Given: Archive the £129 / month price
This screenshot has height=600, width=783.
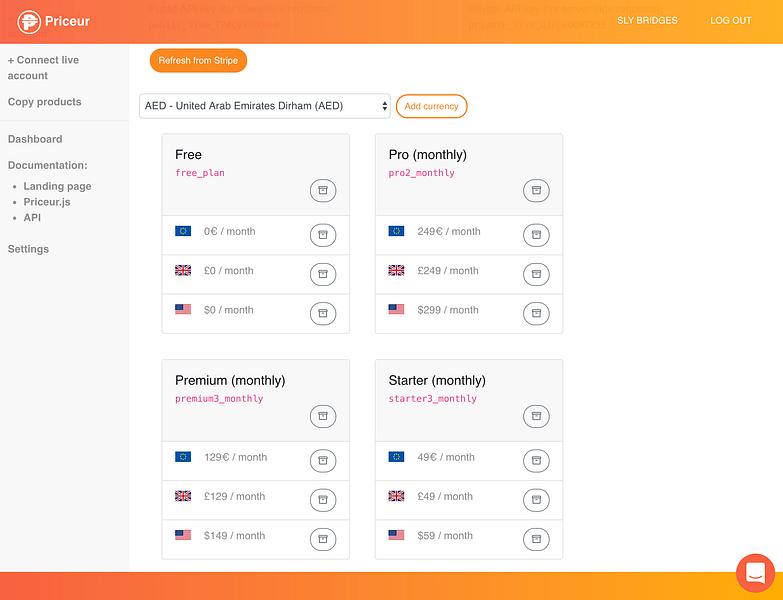Looking at the screenshot, I should point(323,500).
